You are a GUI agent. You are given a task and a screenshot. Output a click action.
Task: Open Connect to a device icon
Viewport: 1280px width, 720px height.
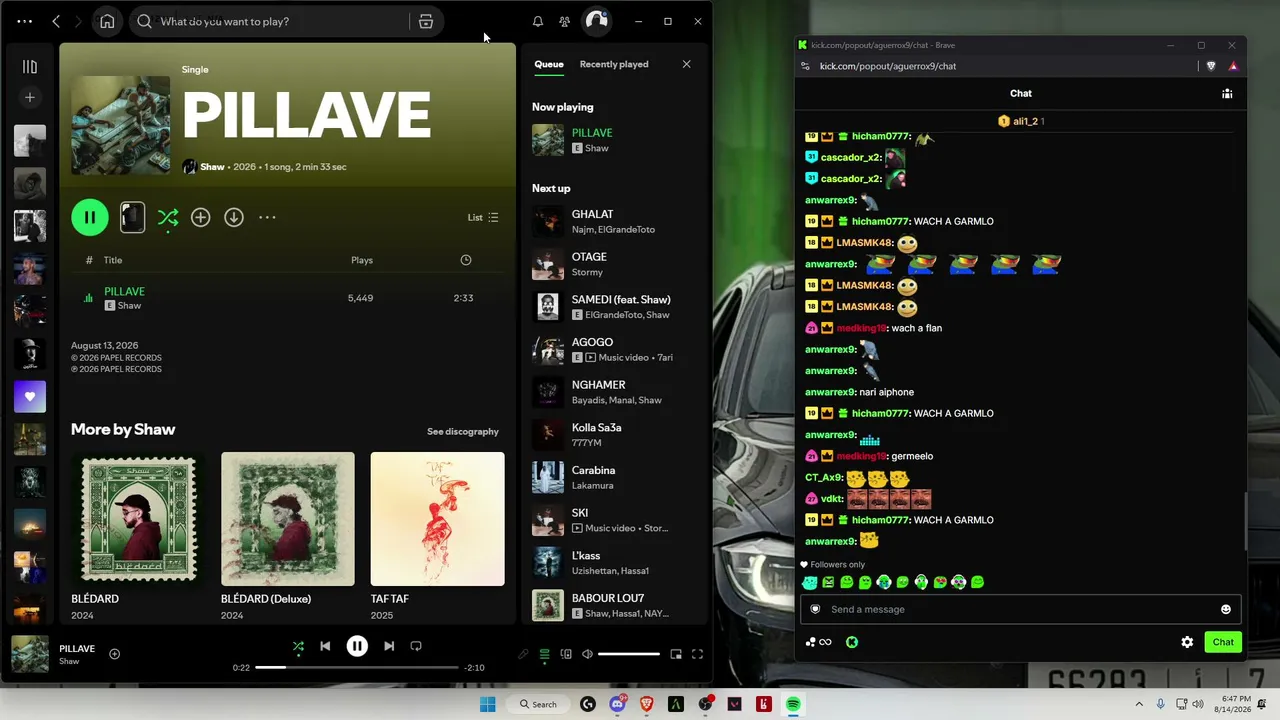click(x=566, y=654)
